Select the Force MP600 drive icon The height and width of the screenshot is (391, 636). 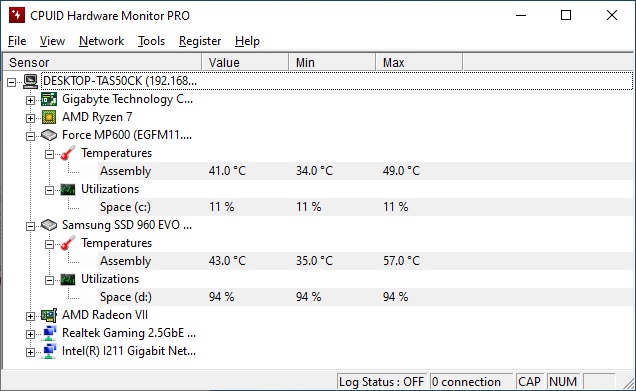pyautogui.click(x=49, y=135)
